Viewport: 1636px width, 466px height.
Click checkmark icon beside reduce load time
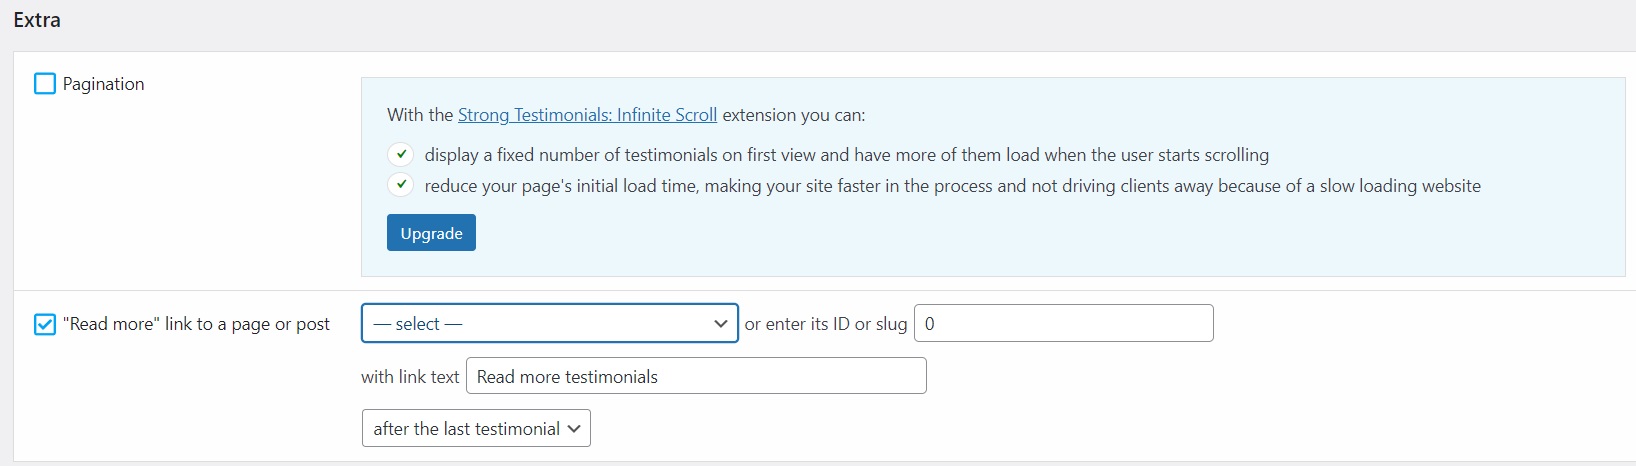click(x=401, y=185)
